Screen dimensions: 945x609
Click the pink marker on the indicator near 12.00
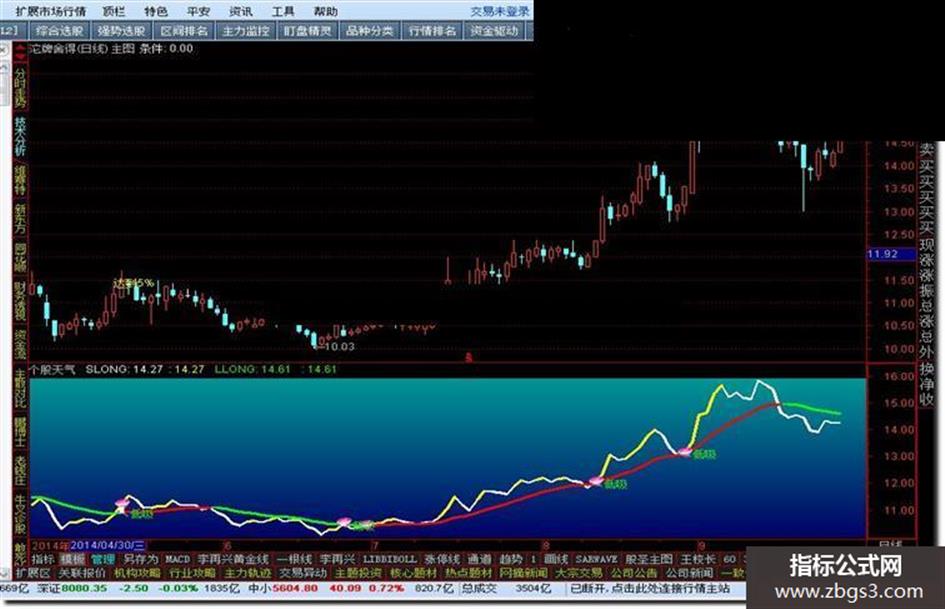point(595,481)
